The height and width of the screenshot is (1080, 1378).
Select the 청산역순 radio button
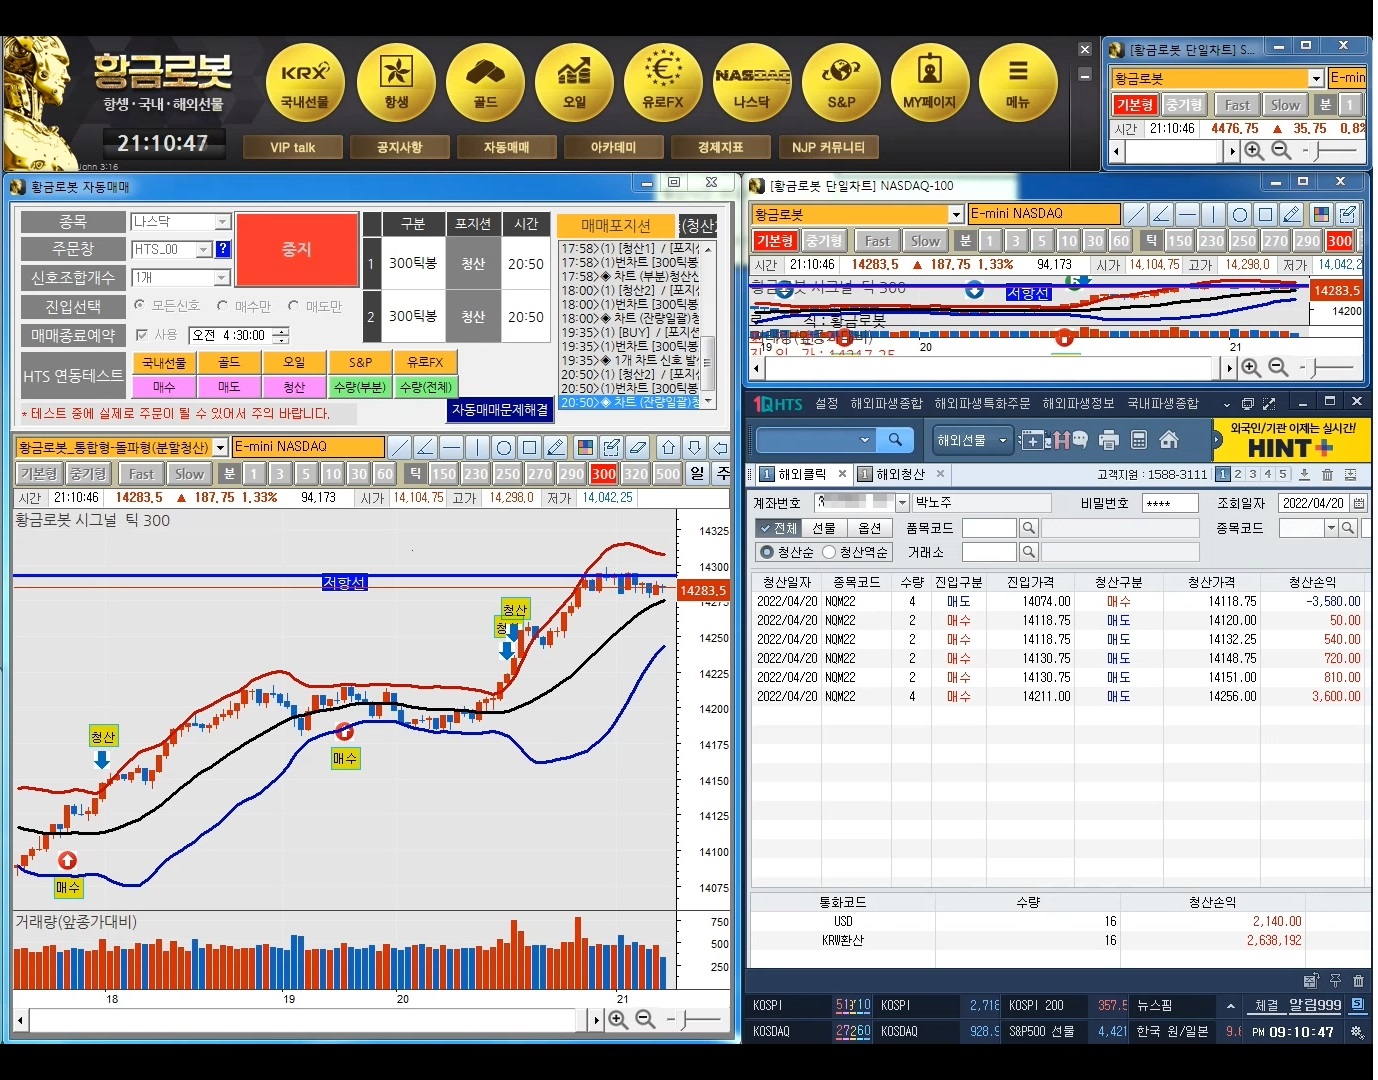click(829, 552)
